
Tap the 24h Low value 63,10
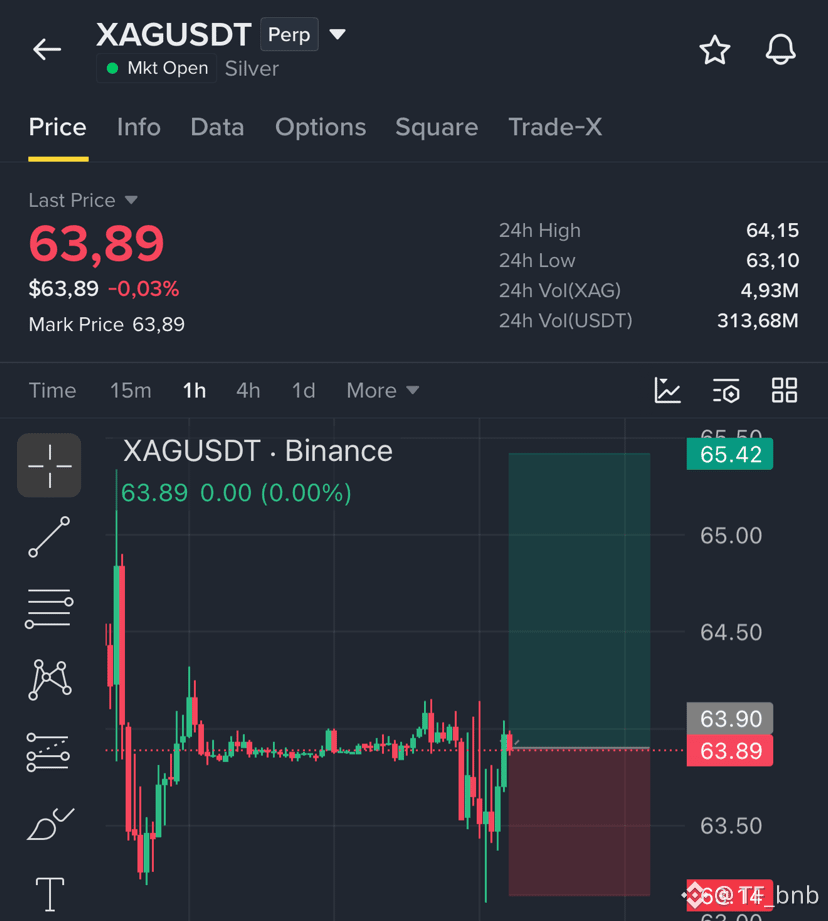(772, 260)
